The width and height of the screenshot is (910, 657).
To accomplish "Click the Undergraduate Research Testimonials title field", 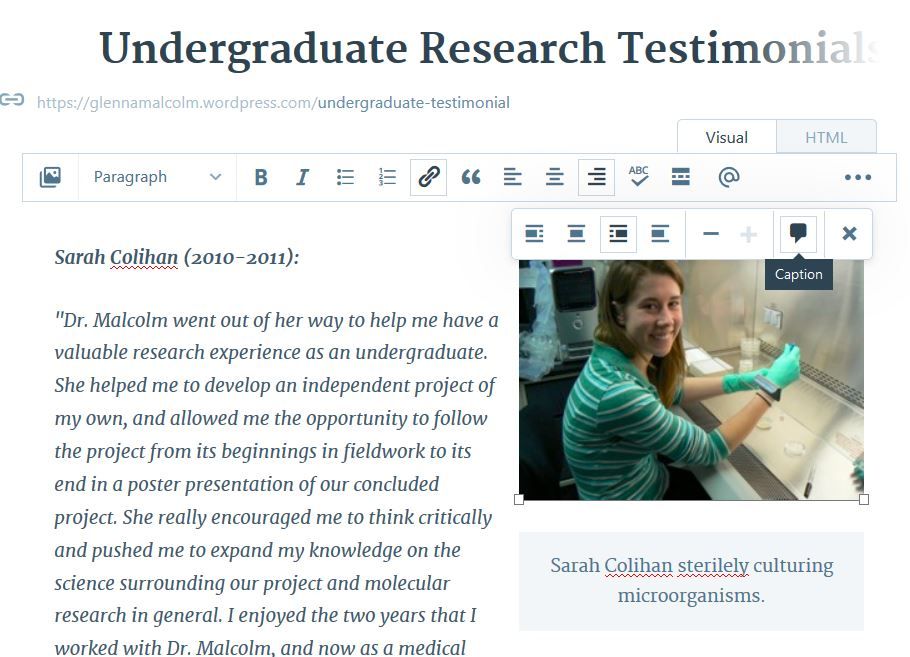I will pyautogui.click(x=490, y=48).
